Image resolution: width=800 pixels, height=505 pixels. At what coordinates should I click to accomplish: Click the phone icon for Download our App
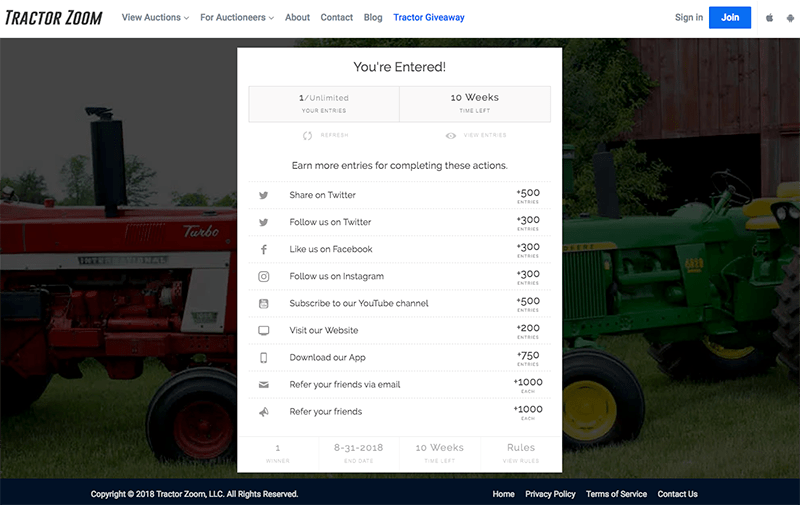[x=263, y=358]
